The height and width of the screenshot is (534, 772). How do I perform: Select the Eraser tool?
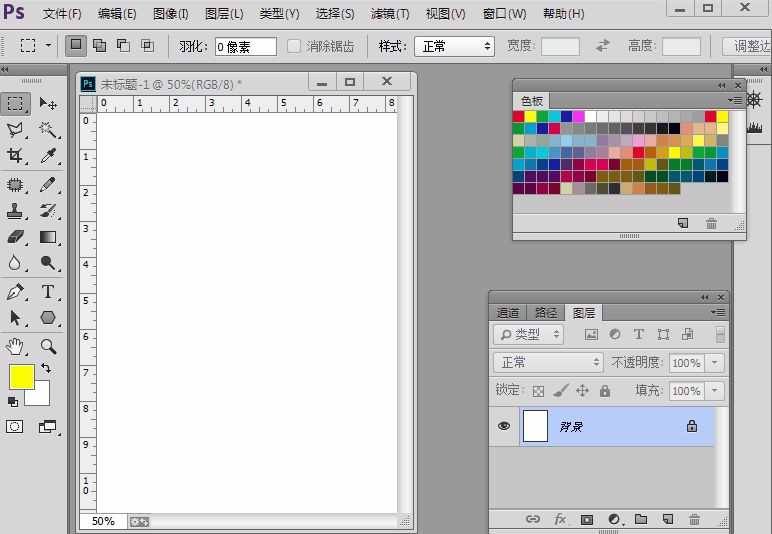point(15,237)
